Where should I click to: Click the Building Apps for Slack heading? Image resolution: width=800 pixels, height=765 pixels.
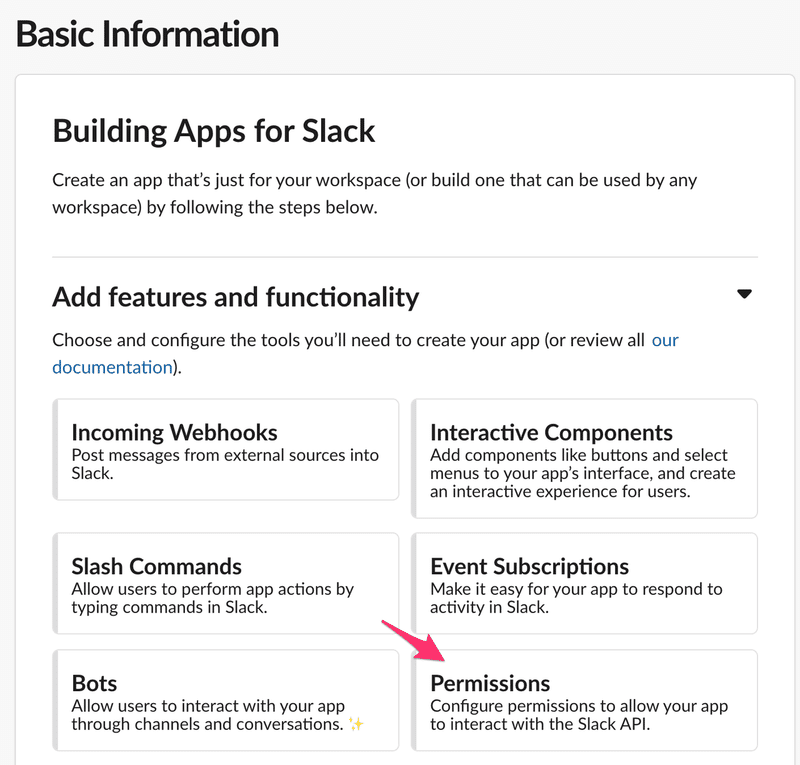pyautogui.click(x=214, y=131)
